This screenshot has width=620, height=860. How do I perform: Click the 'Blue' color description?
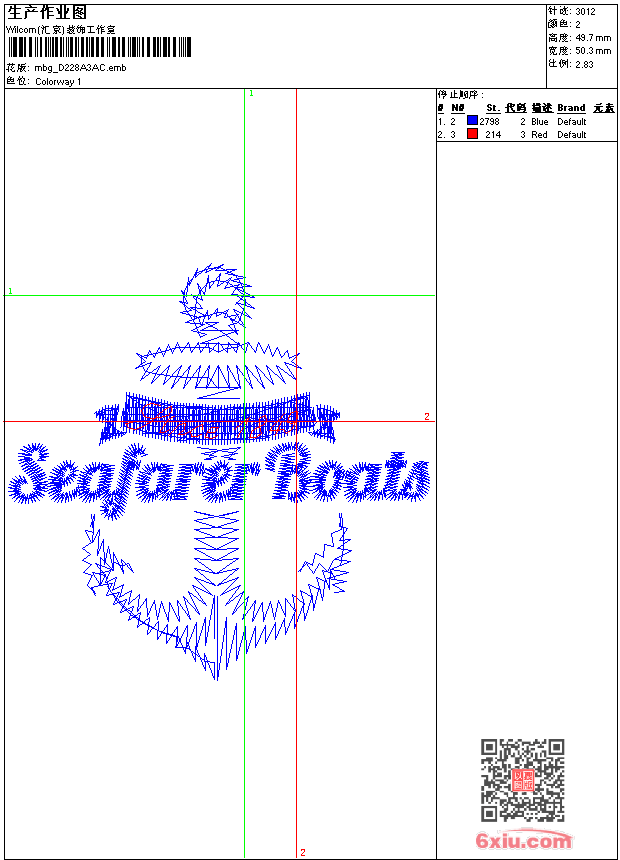(539, 122)
